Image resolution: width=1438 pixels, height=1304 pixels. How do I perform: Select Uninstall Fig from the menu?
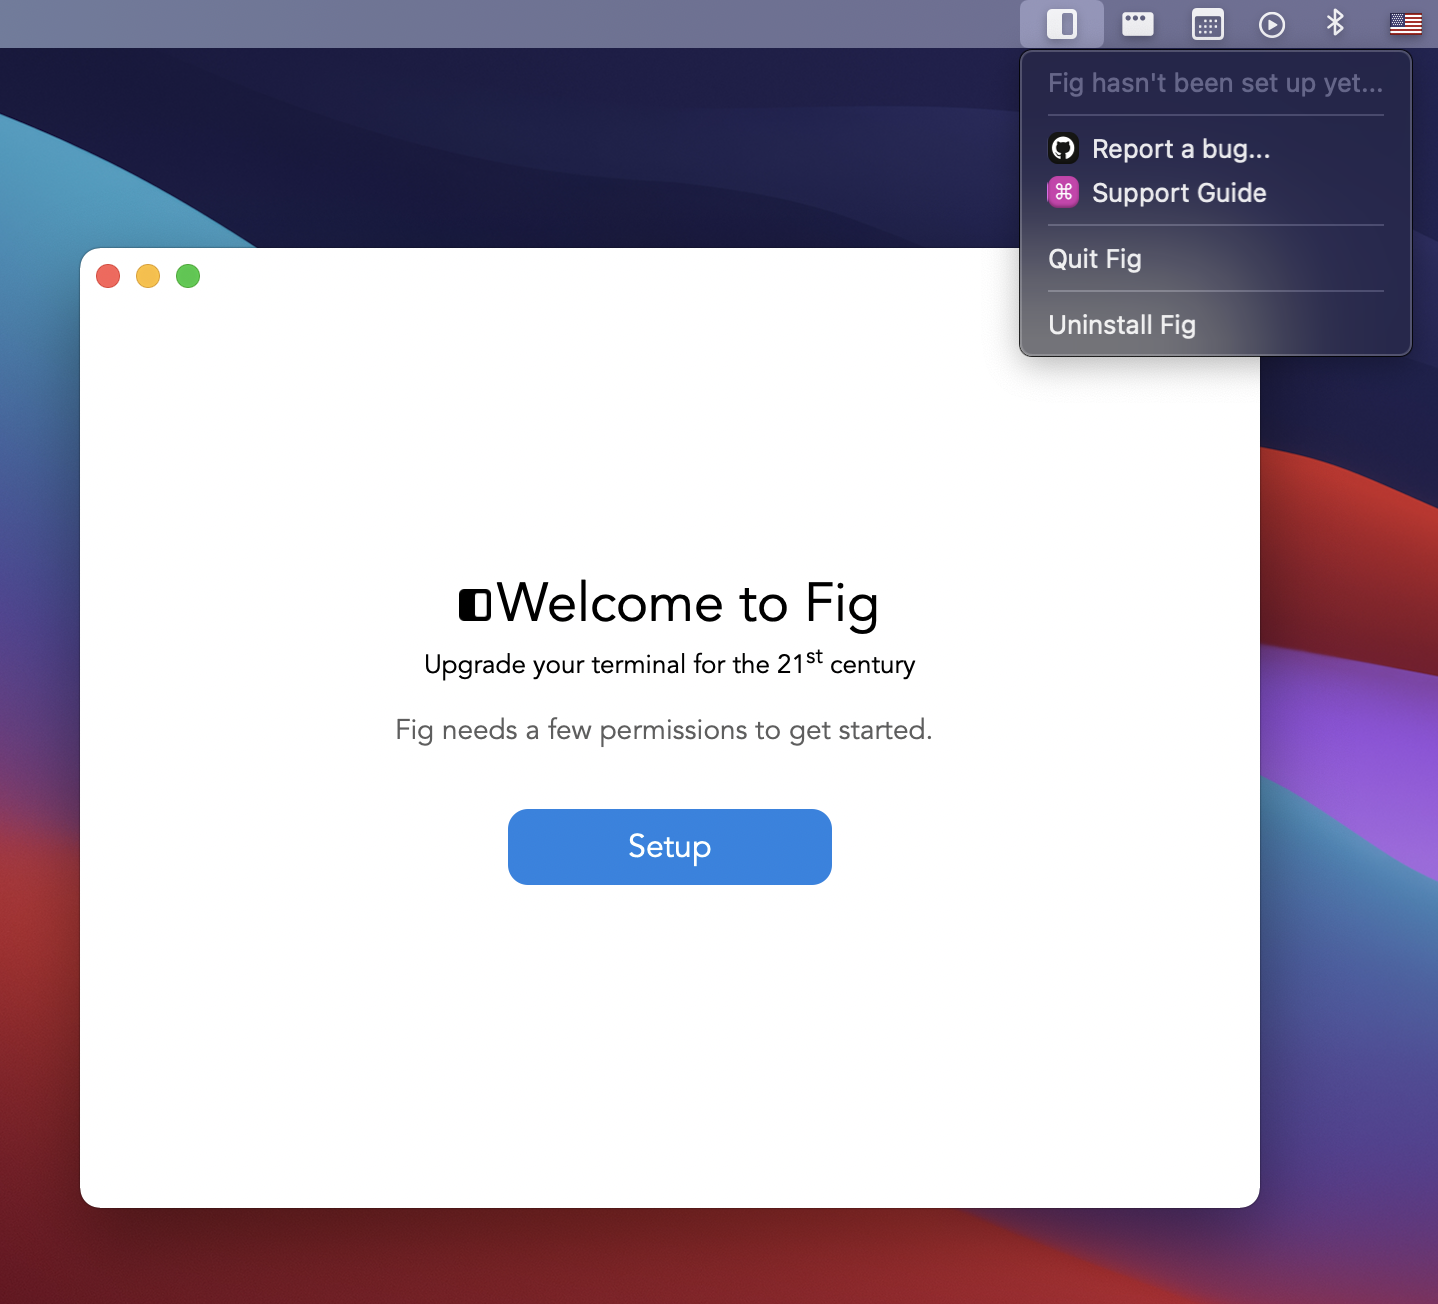click(x=1121, y=325)
